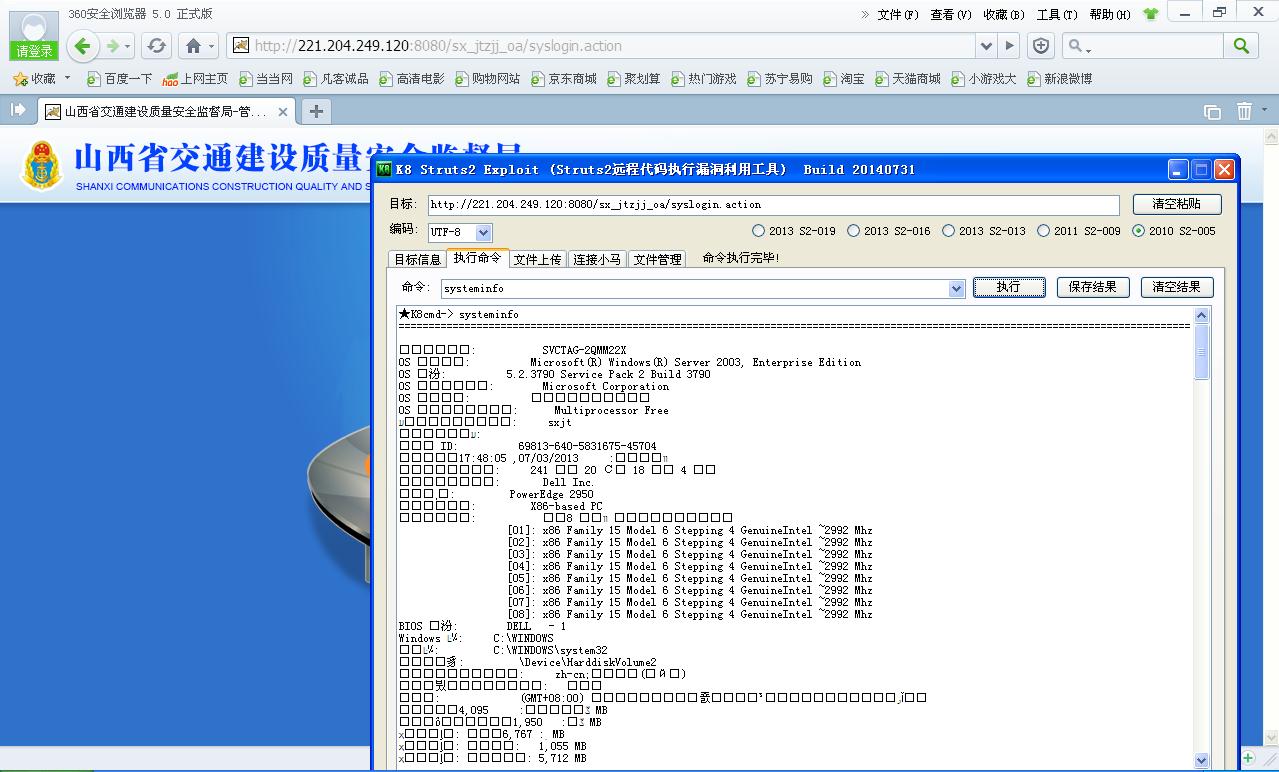The height and width of the screenshot is (772, 1279).
Task: Open the trash closed-tabs icon
Action: coord(1244,111)
